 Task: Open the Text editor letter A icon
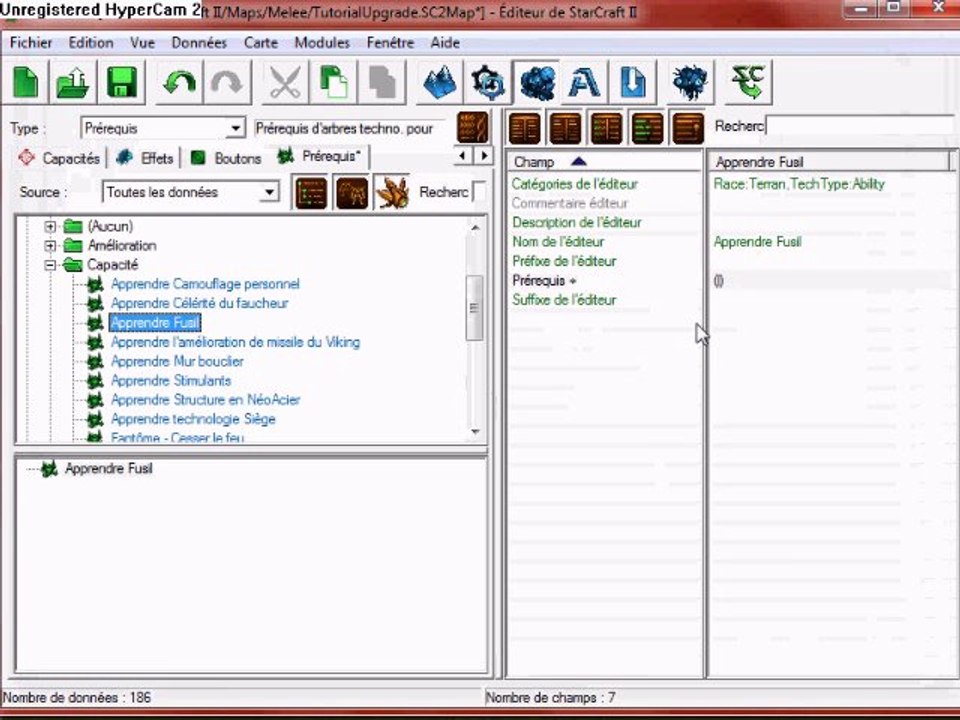coord(584,83)
